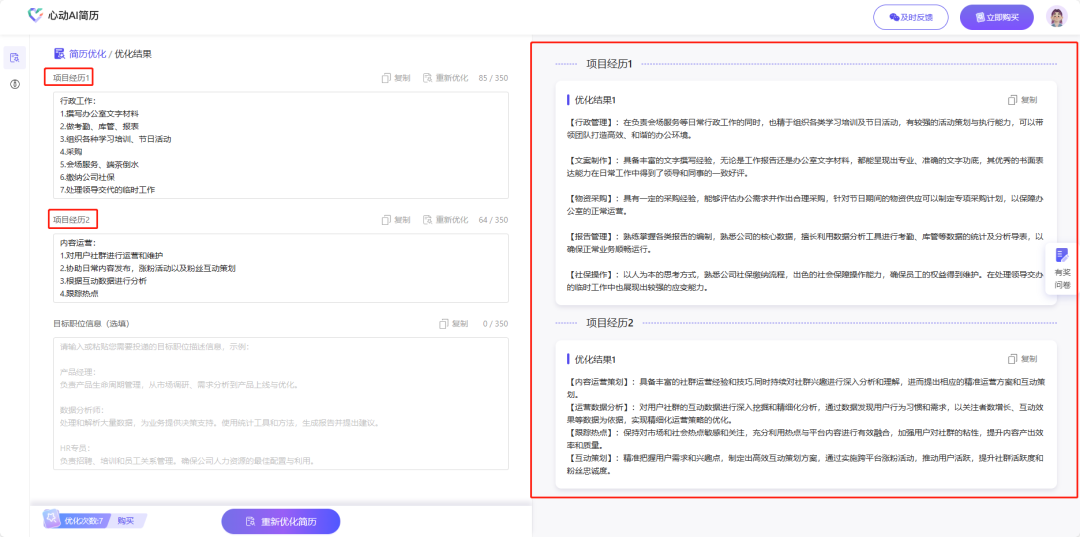Screen dimensions: 1080x537
Task: Open the 有奖问卷 survey side tab
Action: 1062,270
